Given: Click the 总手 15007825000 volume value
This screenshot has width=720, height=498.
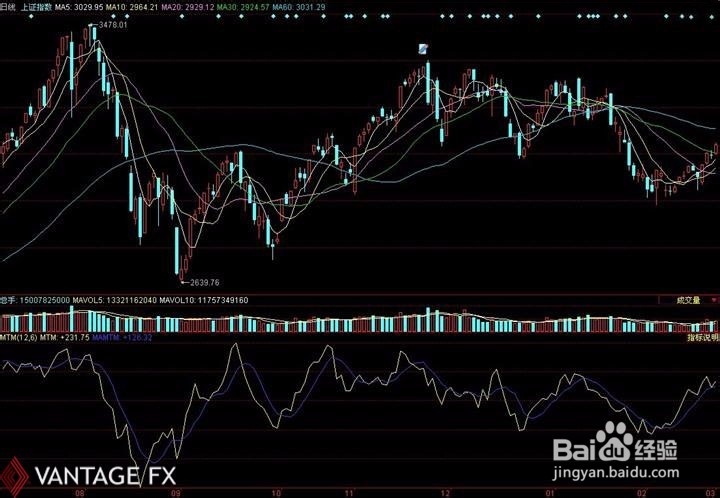Looking at the screenshot, I should (x=35, y=301).
